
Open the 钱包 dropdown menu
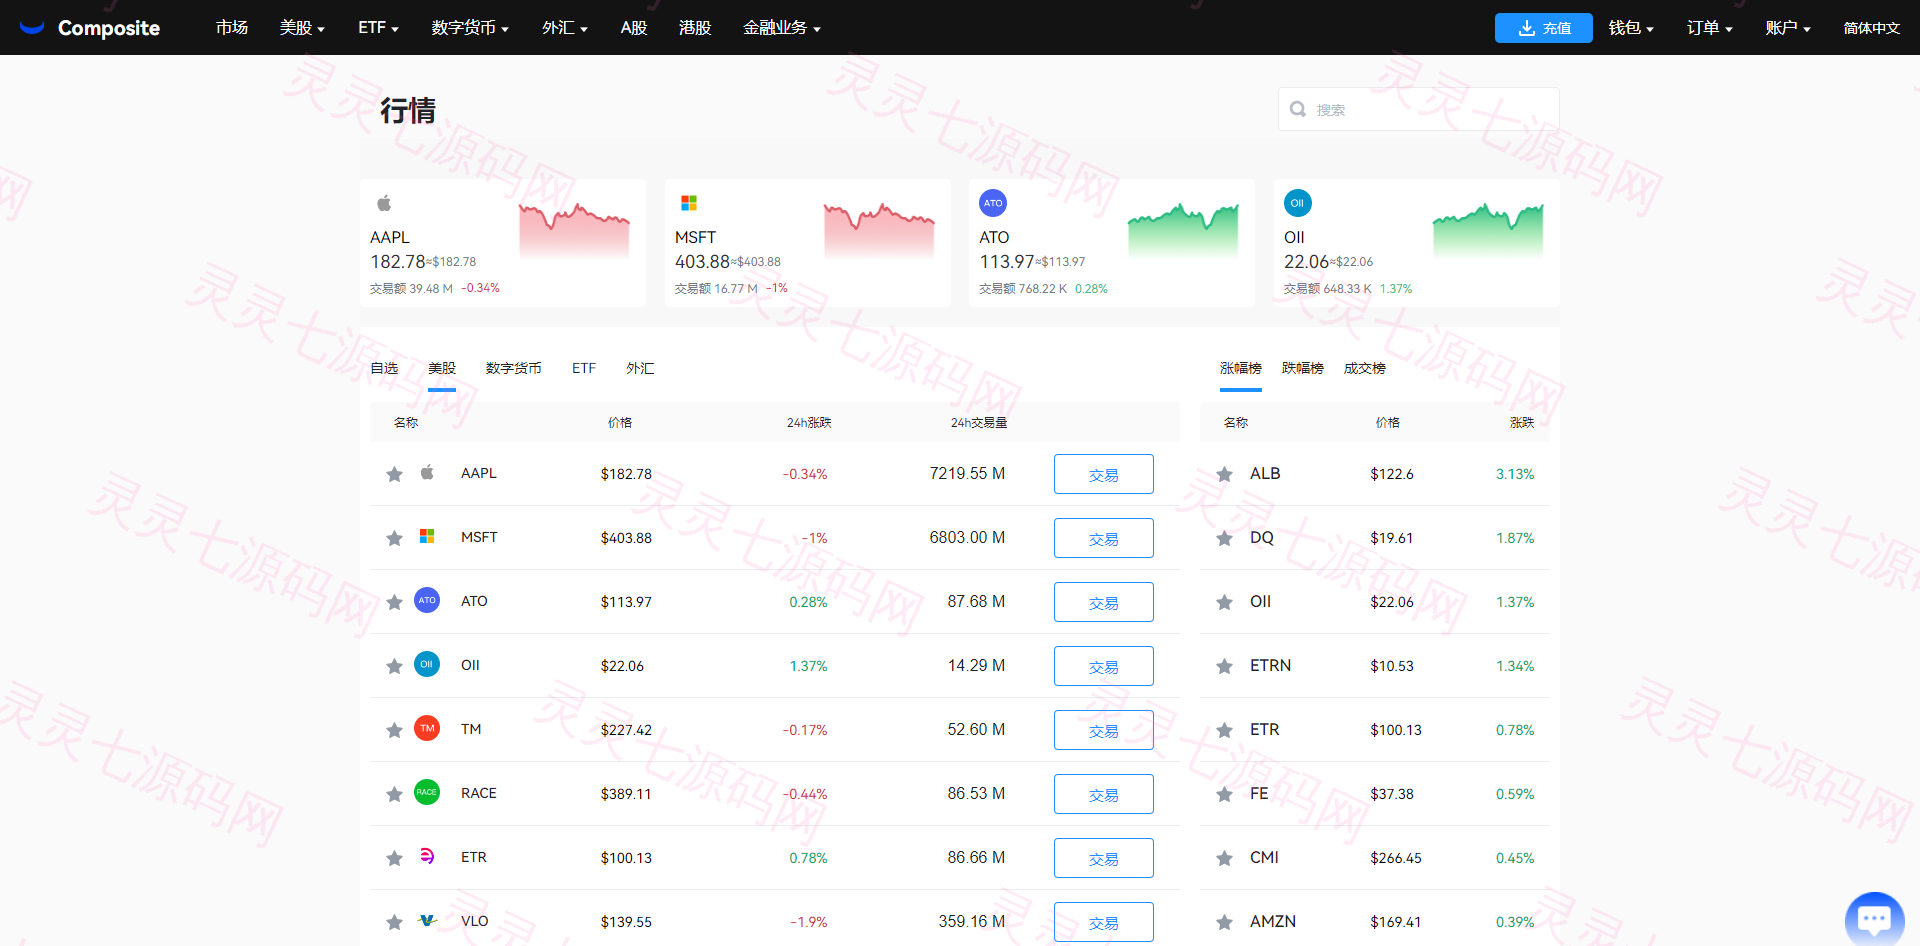click(x=1631, y=28)
